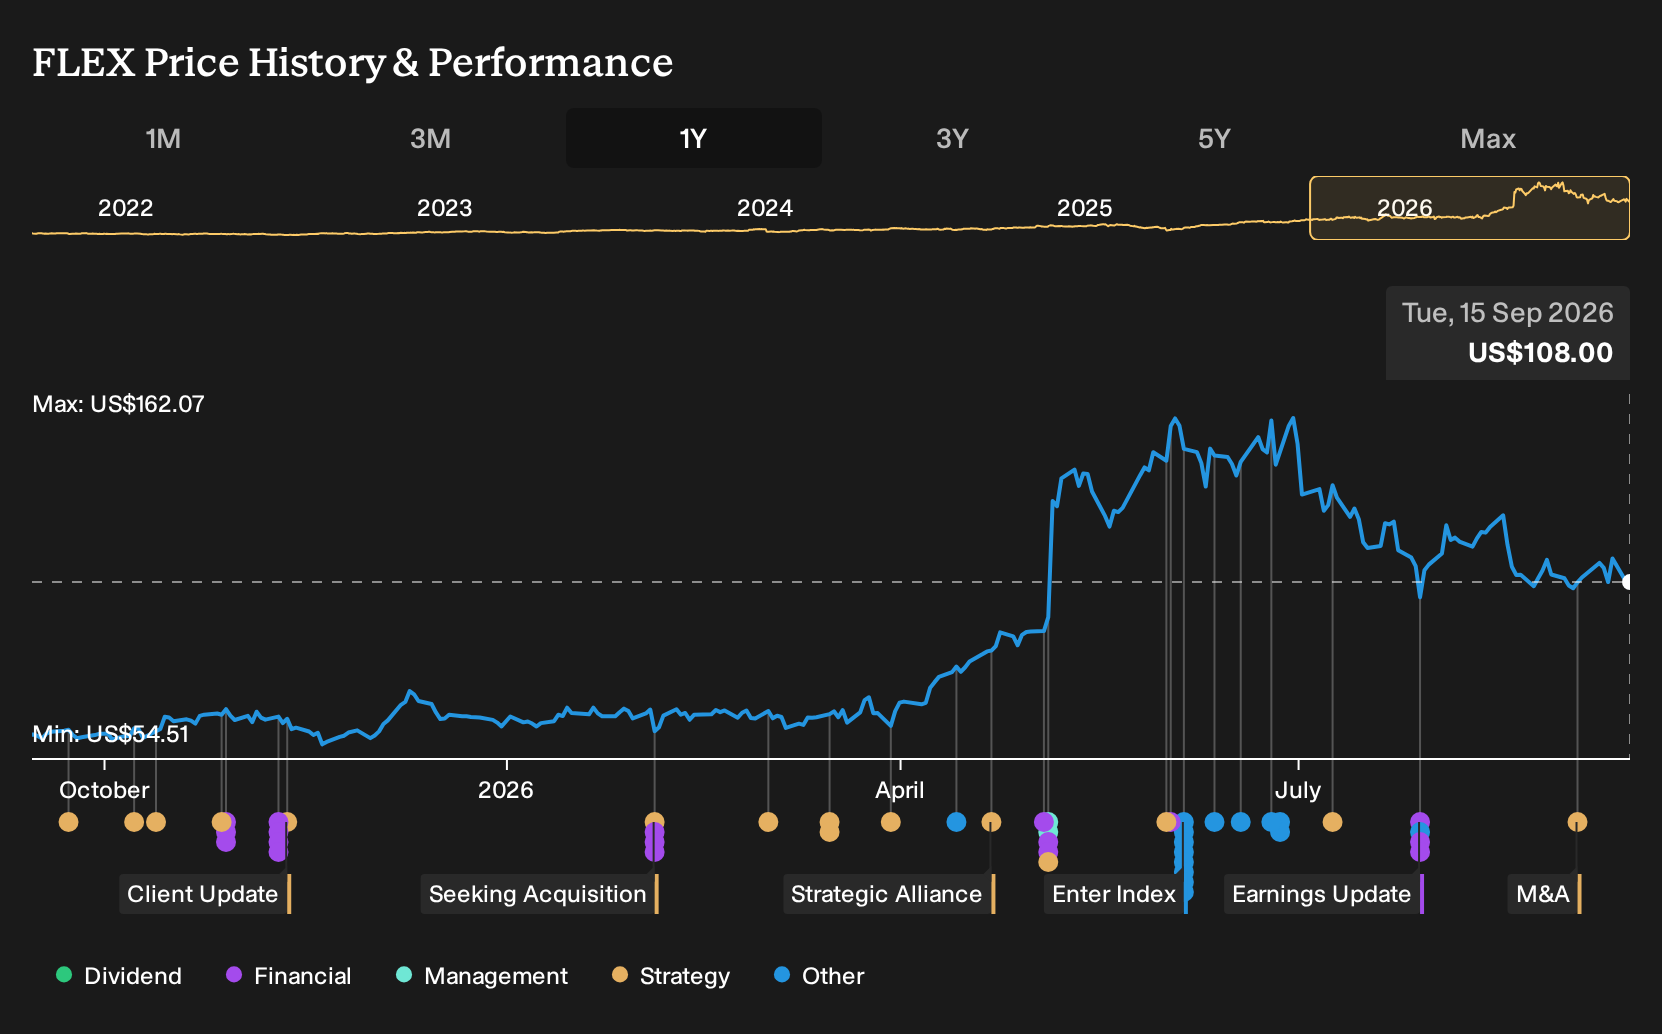Image resolution: width=1662 pixels, height=1034 pixels.
Task: Toggle the Strategy legend filter
Action: pos(671,976)
